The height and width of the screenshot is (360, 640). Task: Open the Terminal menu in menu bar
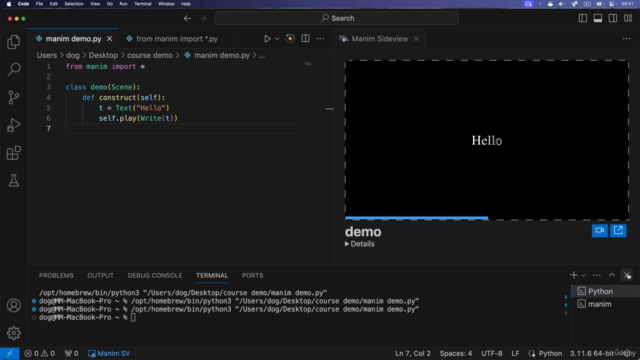143,4
